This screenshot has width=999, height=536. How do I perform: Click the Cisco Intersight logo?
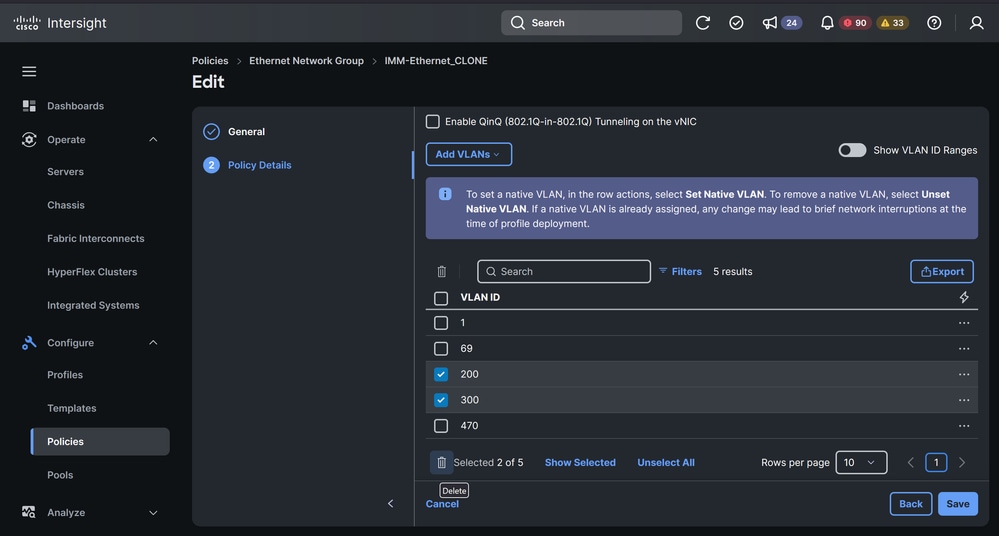pyautogui.click(x=60, y=23)
